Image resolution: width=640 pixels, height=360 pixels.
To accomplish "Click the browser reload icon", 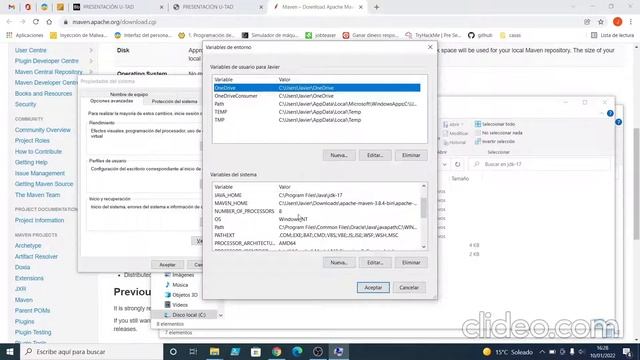I will pos(36,22).
